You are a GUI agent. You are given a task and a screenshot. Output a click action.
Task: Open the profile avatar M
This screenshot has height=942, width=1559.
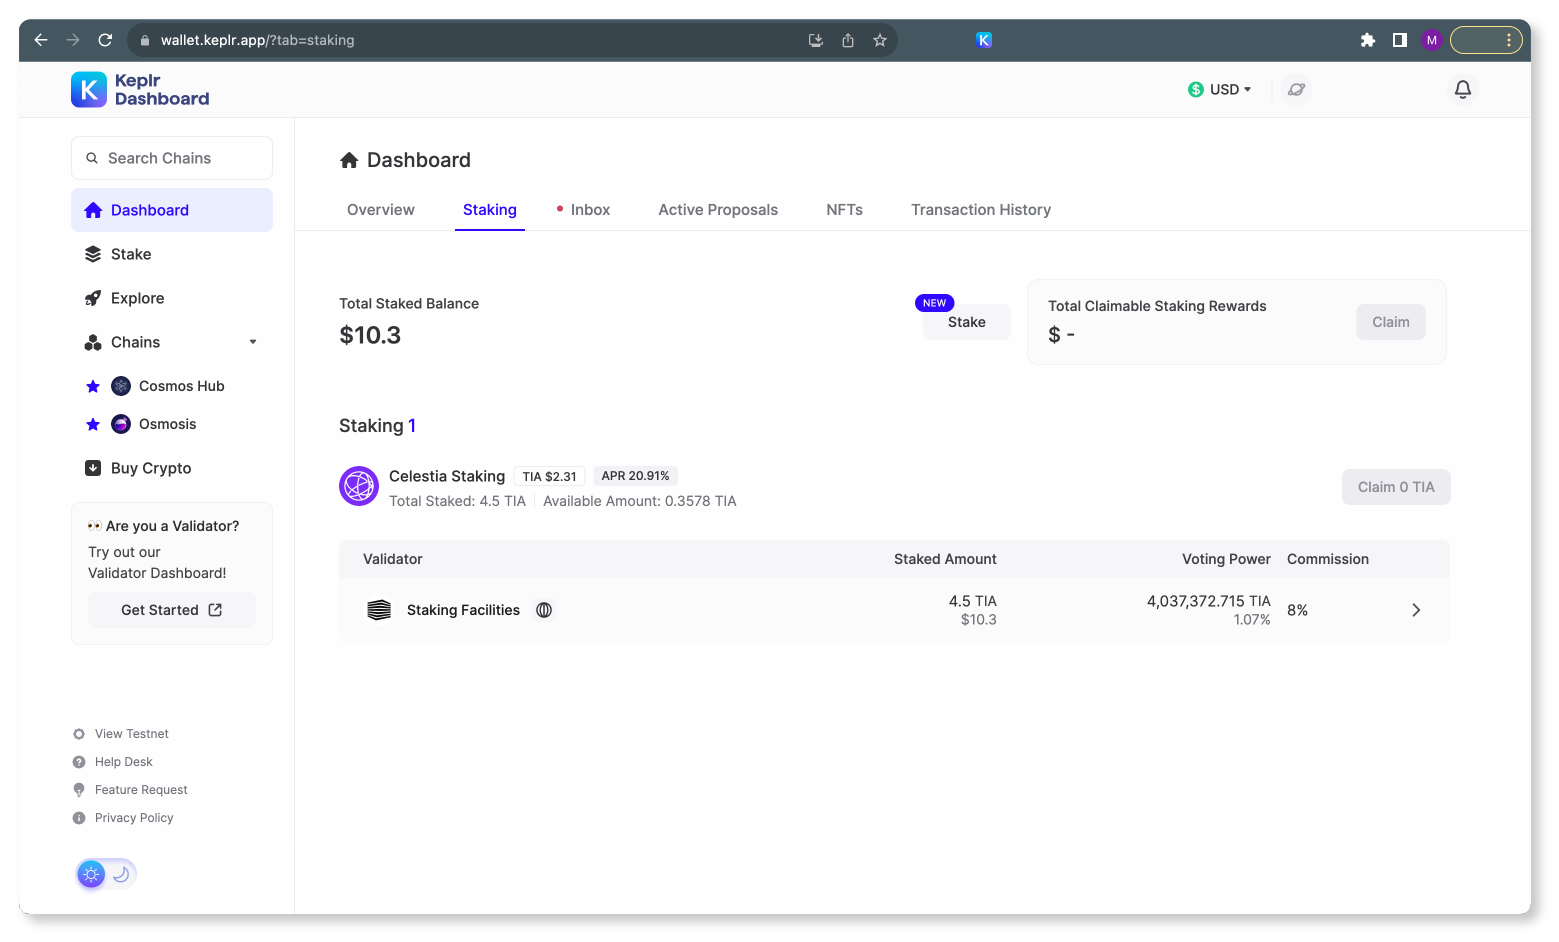1432,40
